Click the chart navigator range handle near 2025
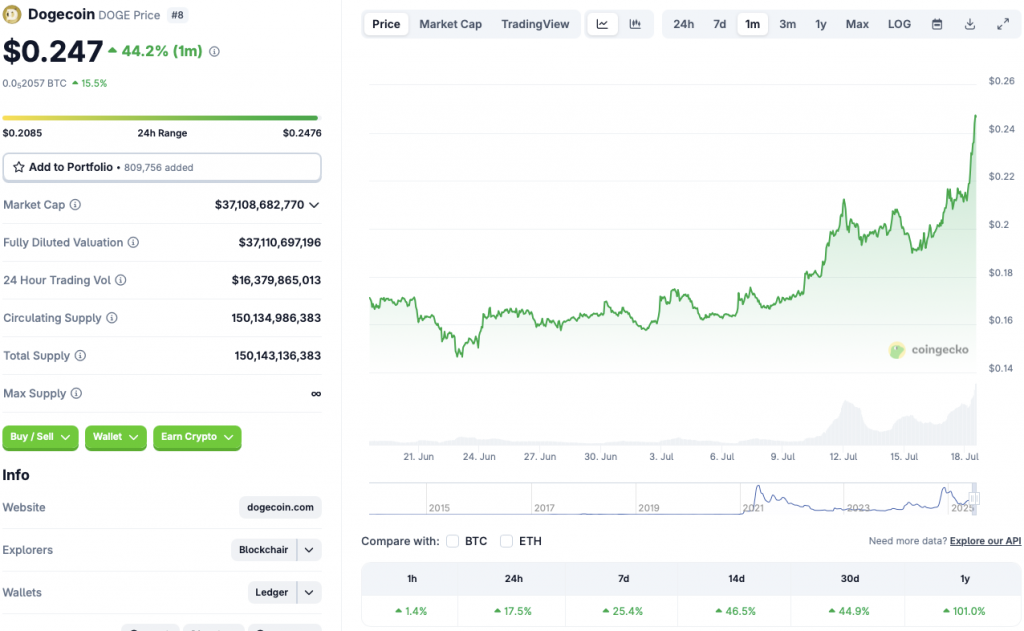 coord(973,499)
